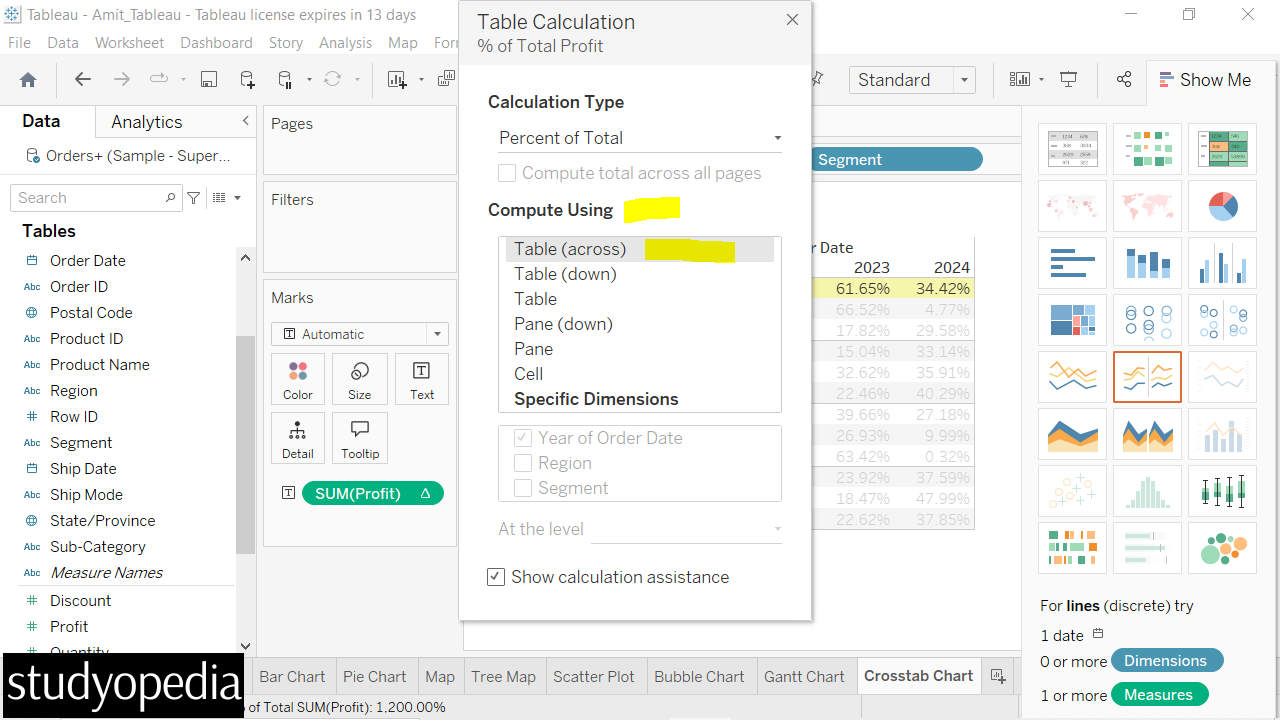Close the Table Calculation dialog

[792, 20]
